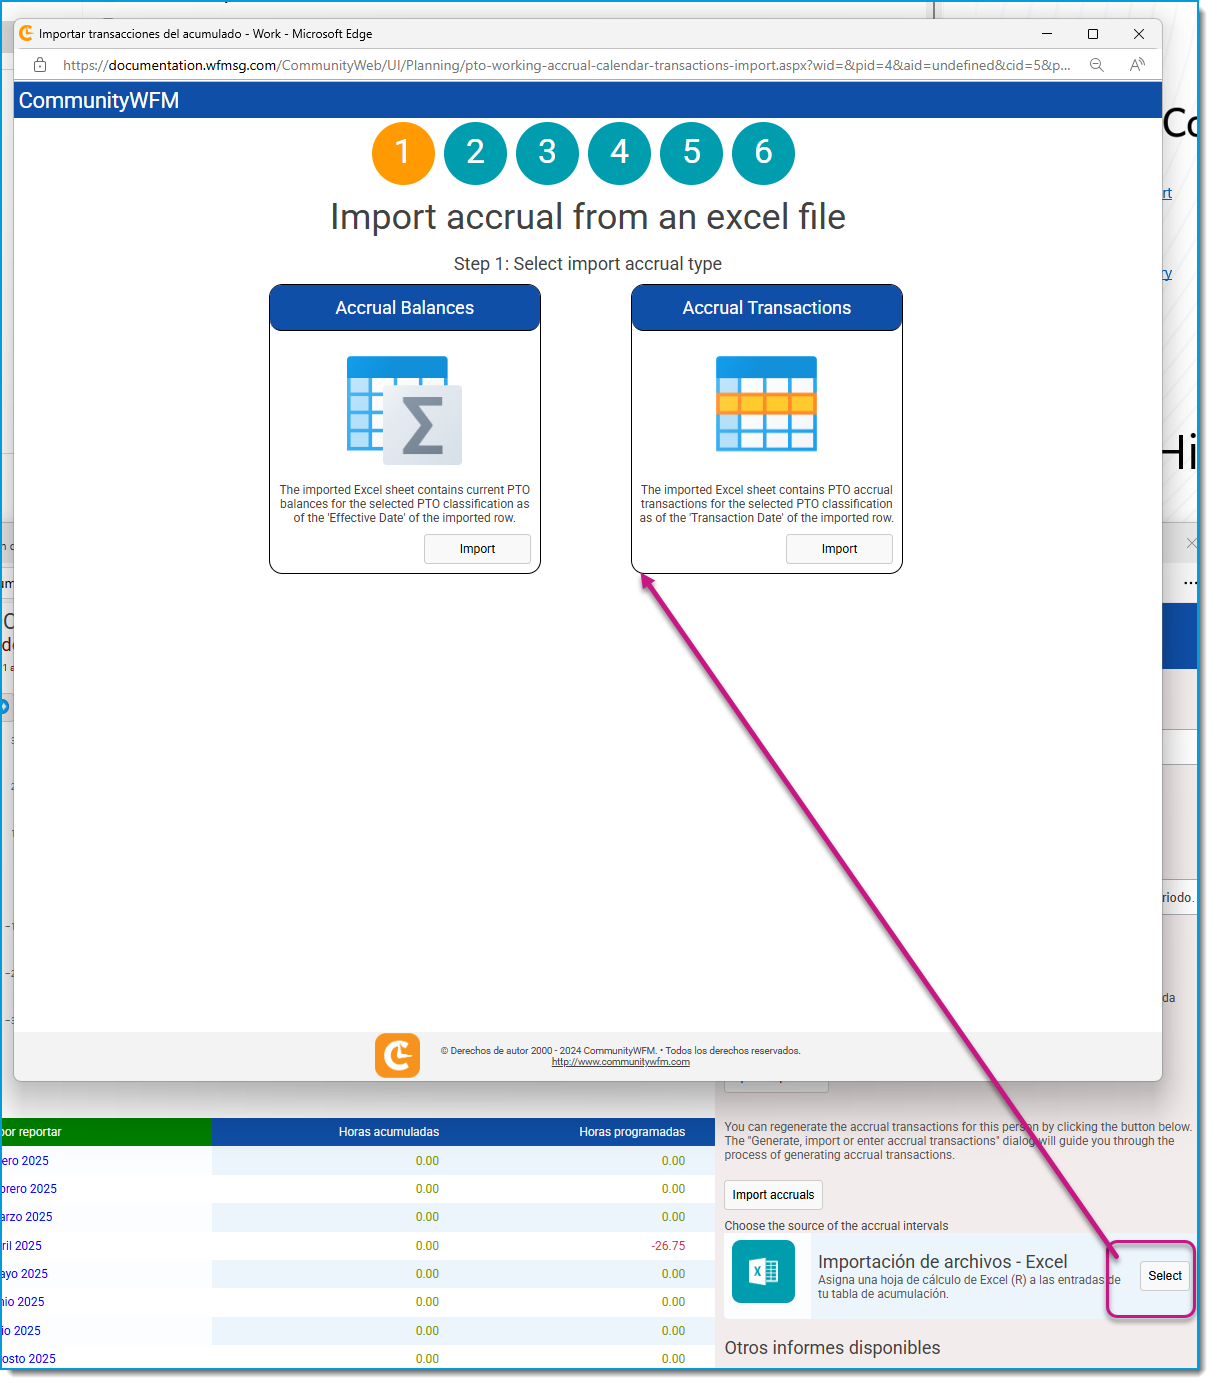Image resolution: width=1213 pixels, height=1384 pixels.
Task: Click Import accruals button in background page
Action: 773,1195
